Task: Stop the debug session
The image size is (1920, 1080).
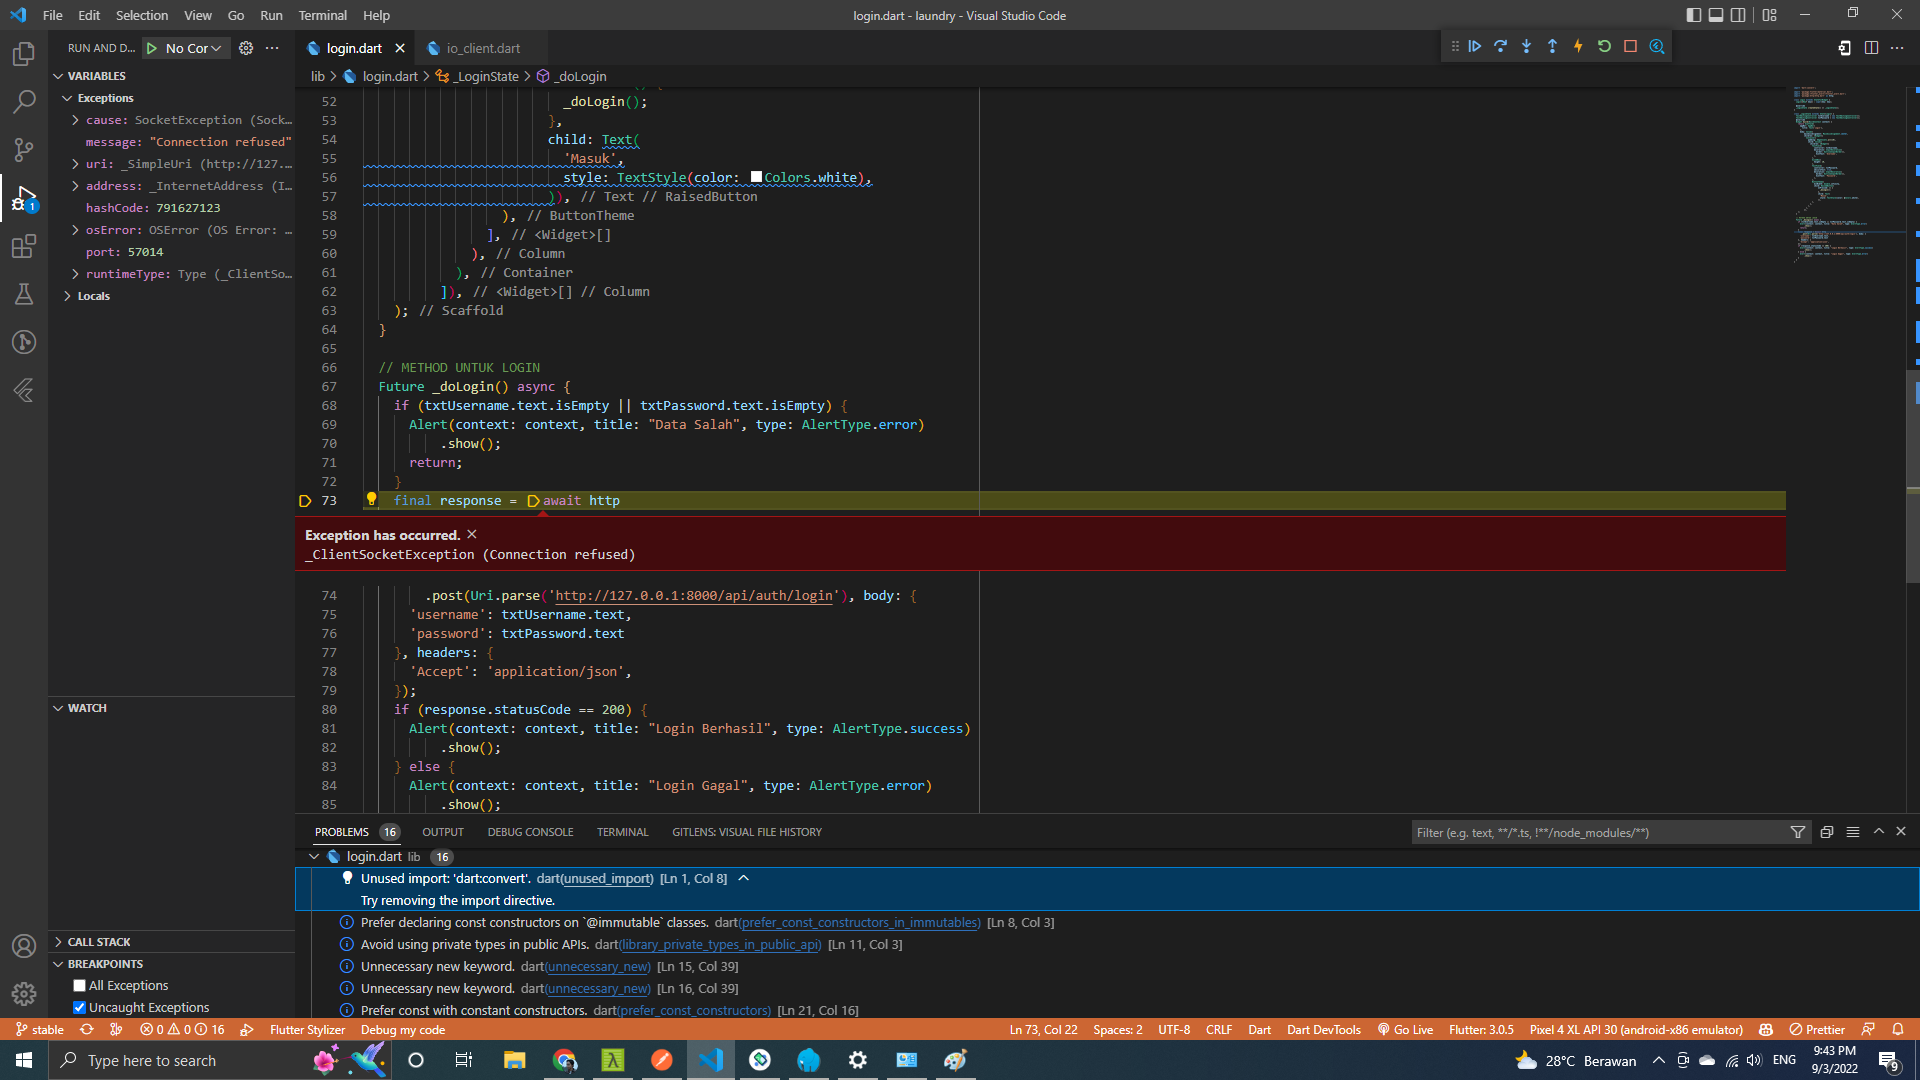Action: 1631,47
